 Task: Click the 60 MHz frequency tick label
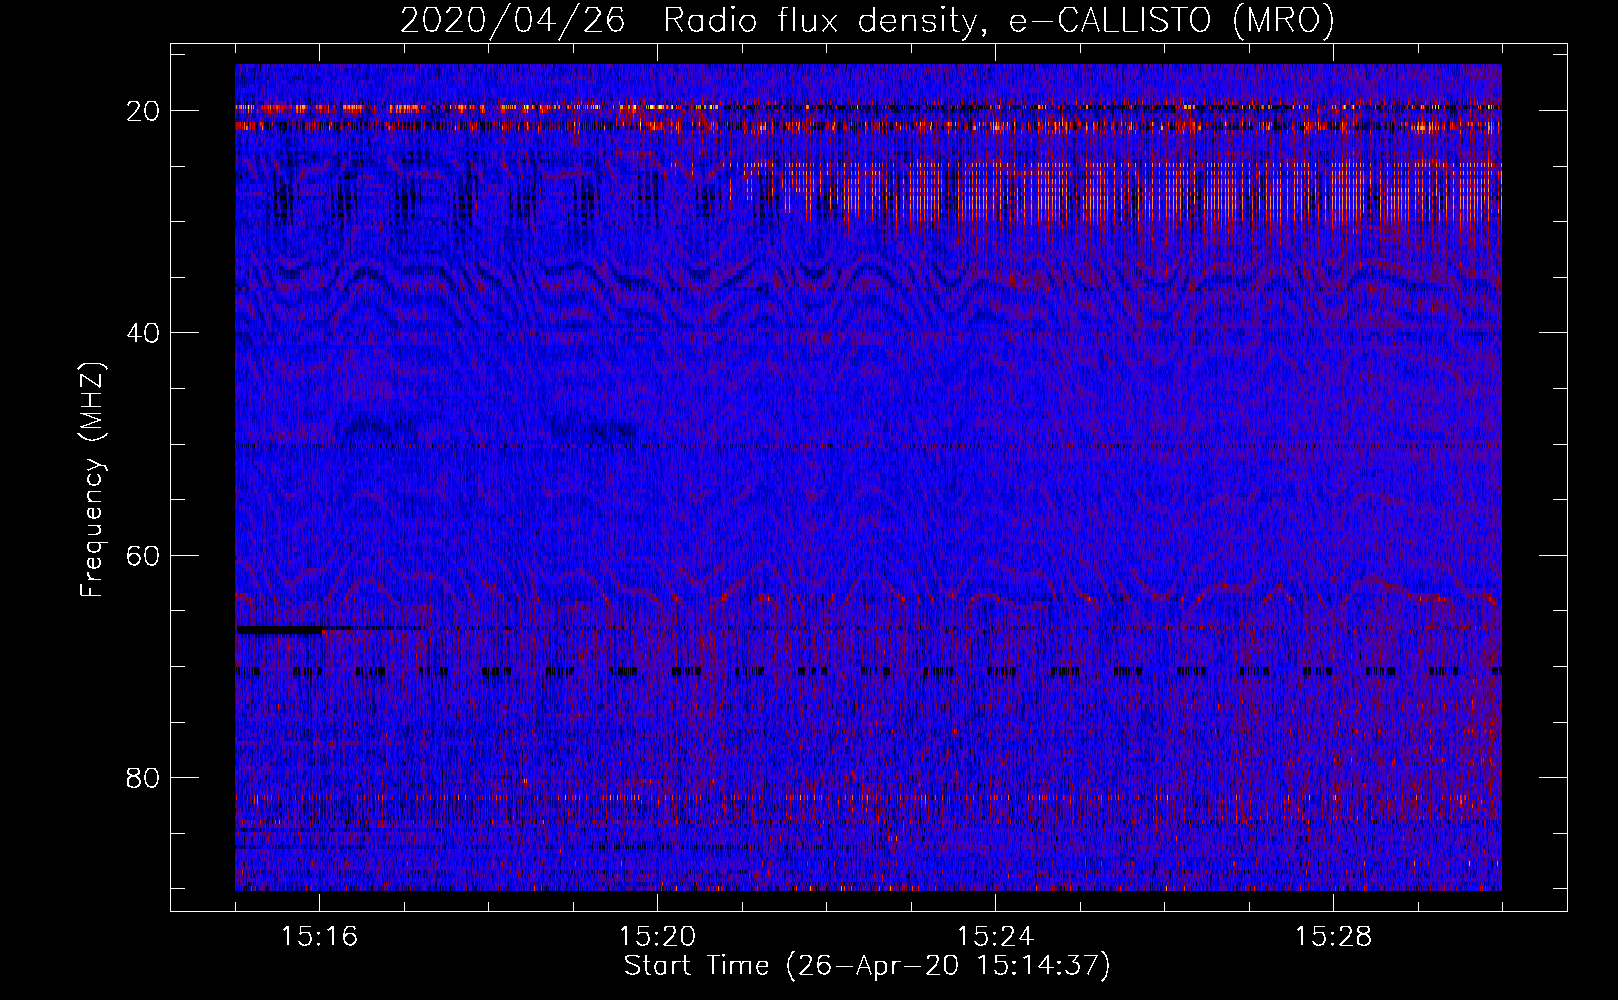[x=144, y=554]
